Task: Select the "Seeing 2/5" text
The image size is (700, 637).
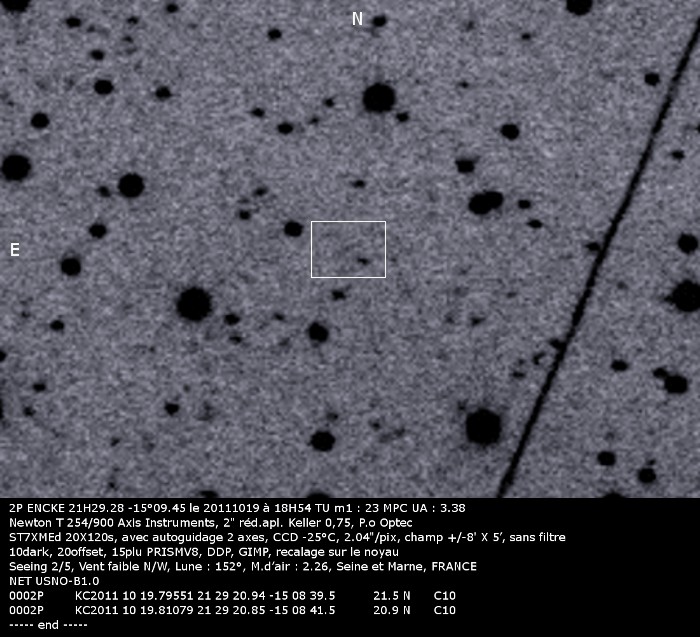Action: pyautogui.click(x=38, y=566)
